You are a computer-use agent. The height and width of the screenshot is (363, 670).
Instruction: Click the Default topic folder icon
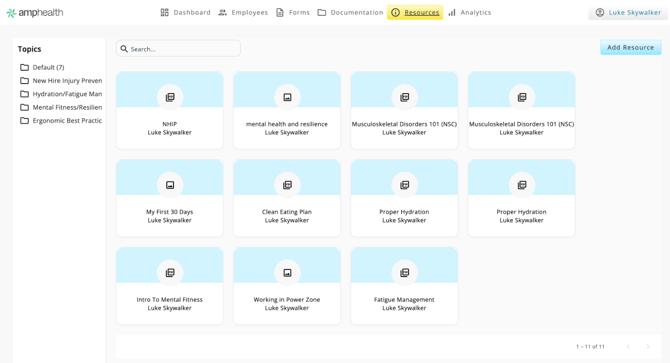25,67
